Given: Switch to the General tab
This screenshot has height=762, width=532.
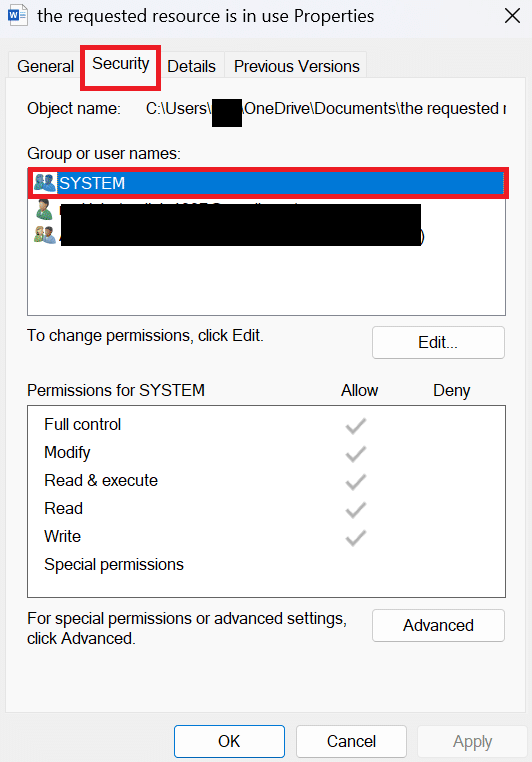Looking at the screenshot, I should [x=45, y=66].
